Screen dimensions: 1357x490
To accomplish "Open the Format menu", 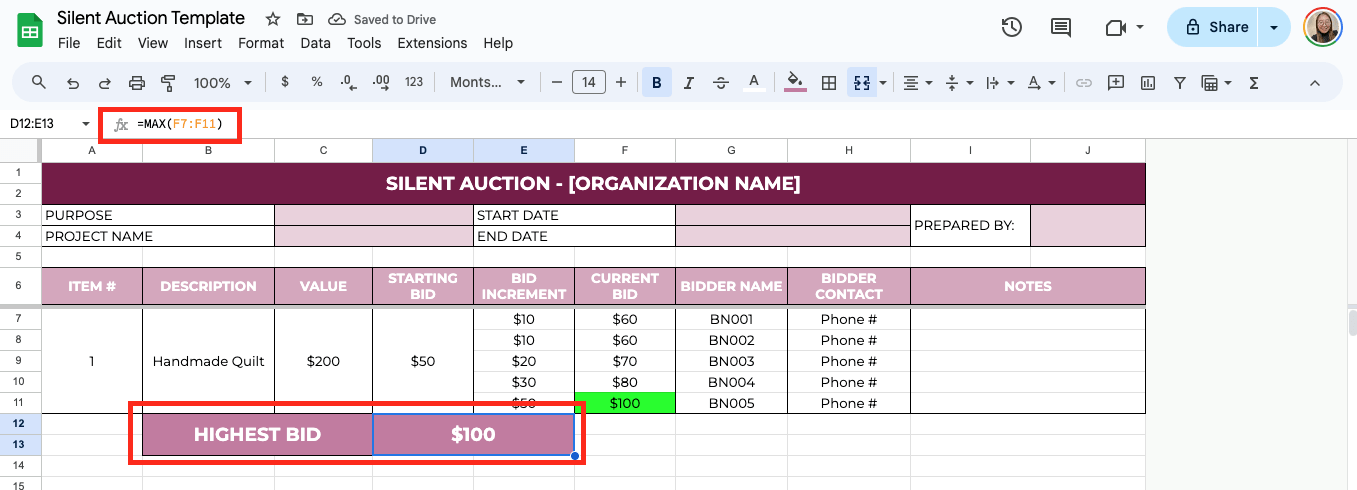I will pos(261,43).
